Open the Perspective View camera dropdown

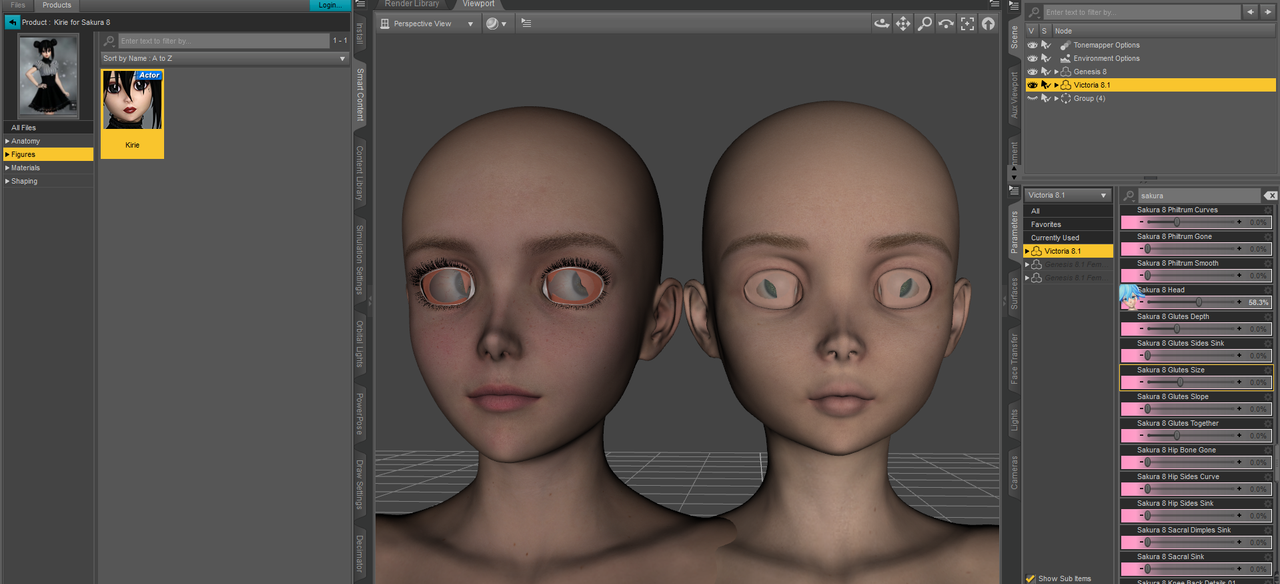pos(428,23)
